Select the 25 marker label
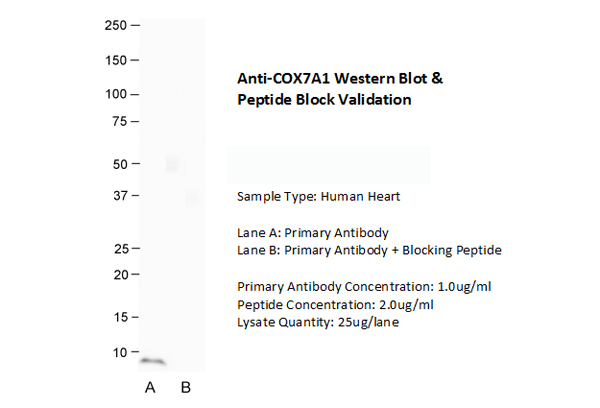Viewport: 600px width, 408px height. click(120, 248)
